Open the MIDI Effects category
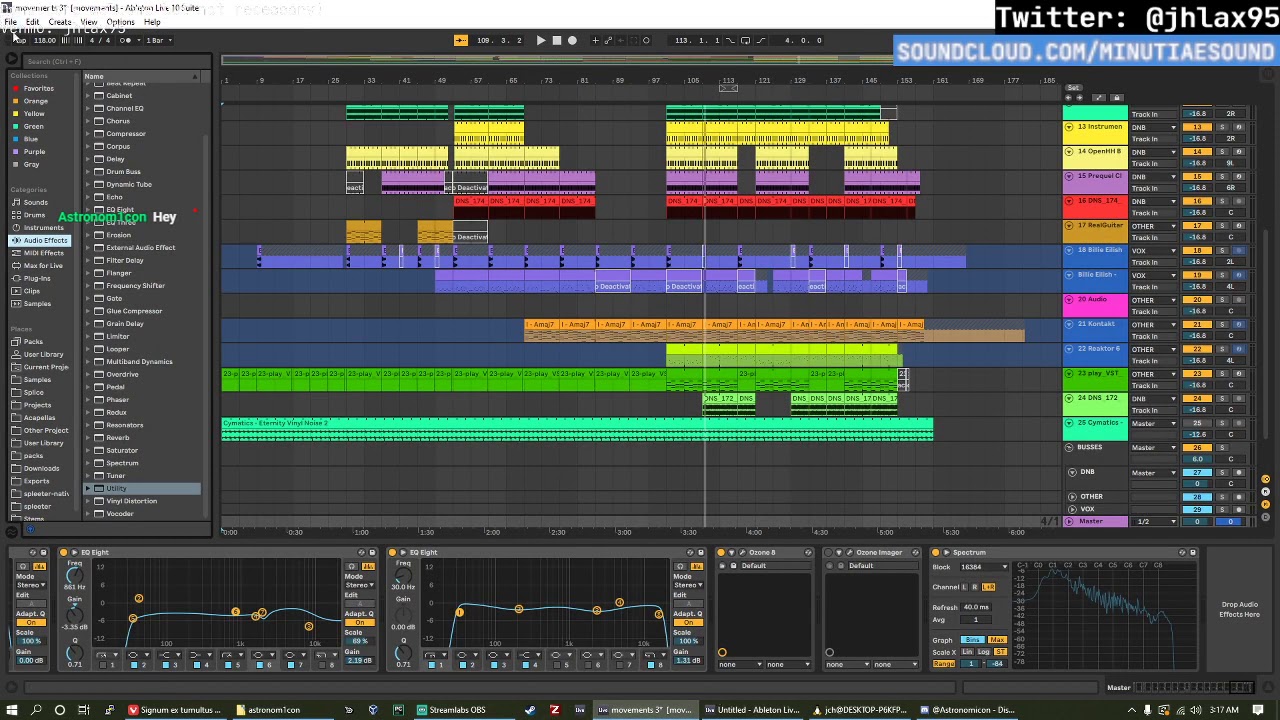Viewport: 1280px width, 720px height. pyautogui.click(x=43, y=253)
